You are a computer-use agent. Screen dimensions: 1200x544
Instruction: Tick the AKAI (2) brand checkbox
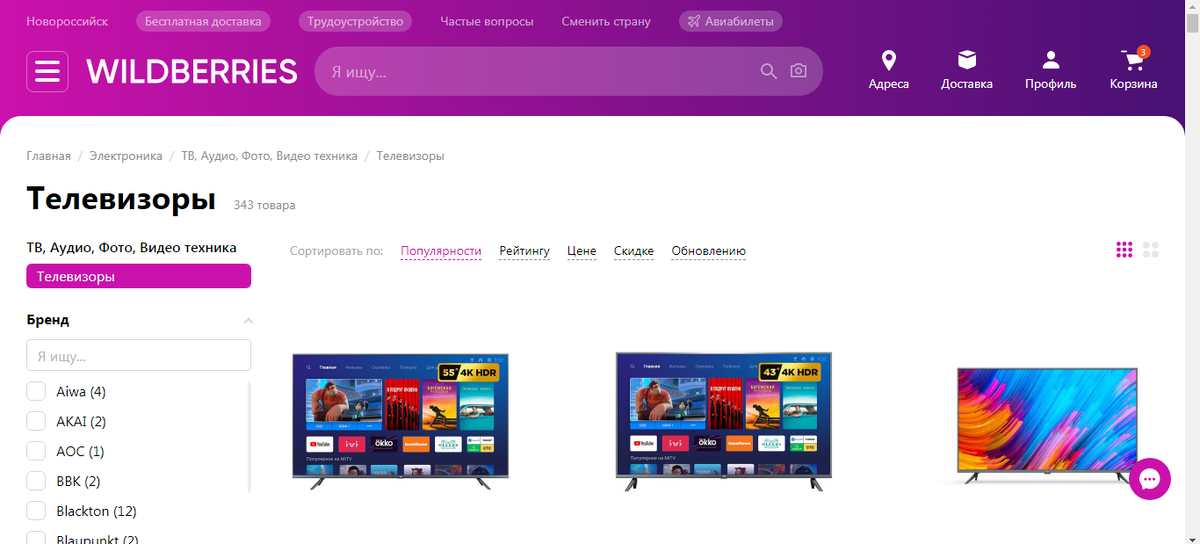36,421
